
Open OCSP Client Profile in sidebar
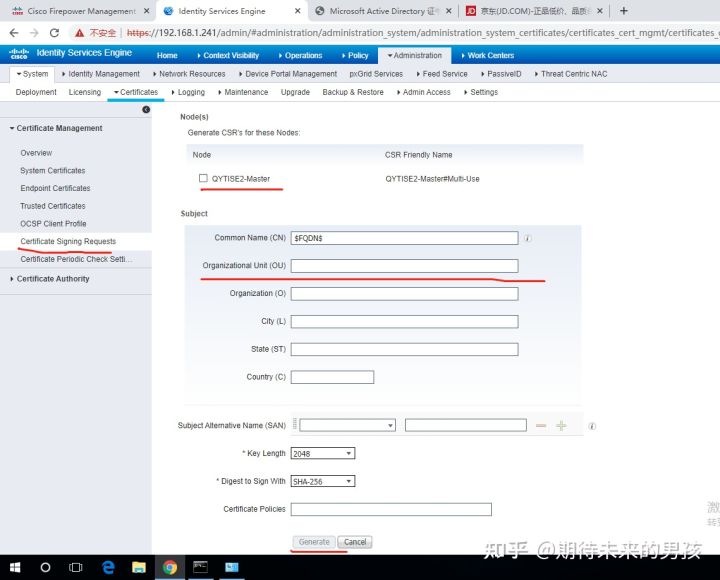pyautogui.click(x=53, y=224)
